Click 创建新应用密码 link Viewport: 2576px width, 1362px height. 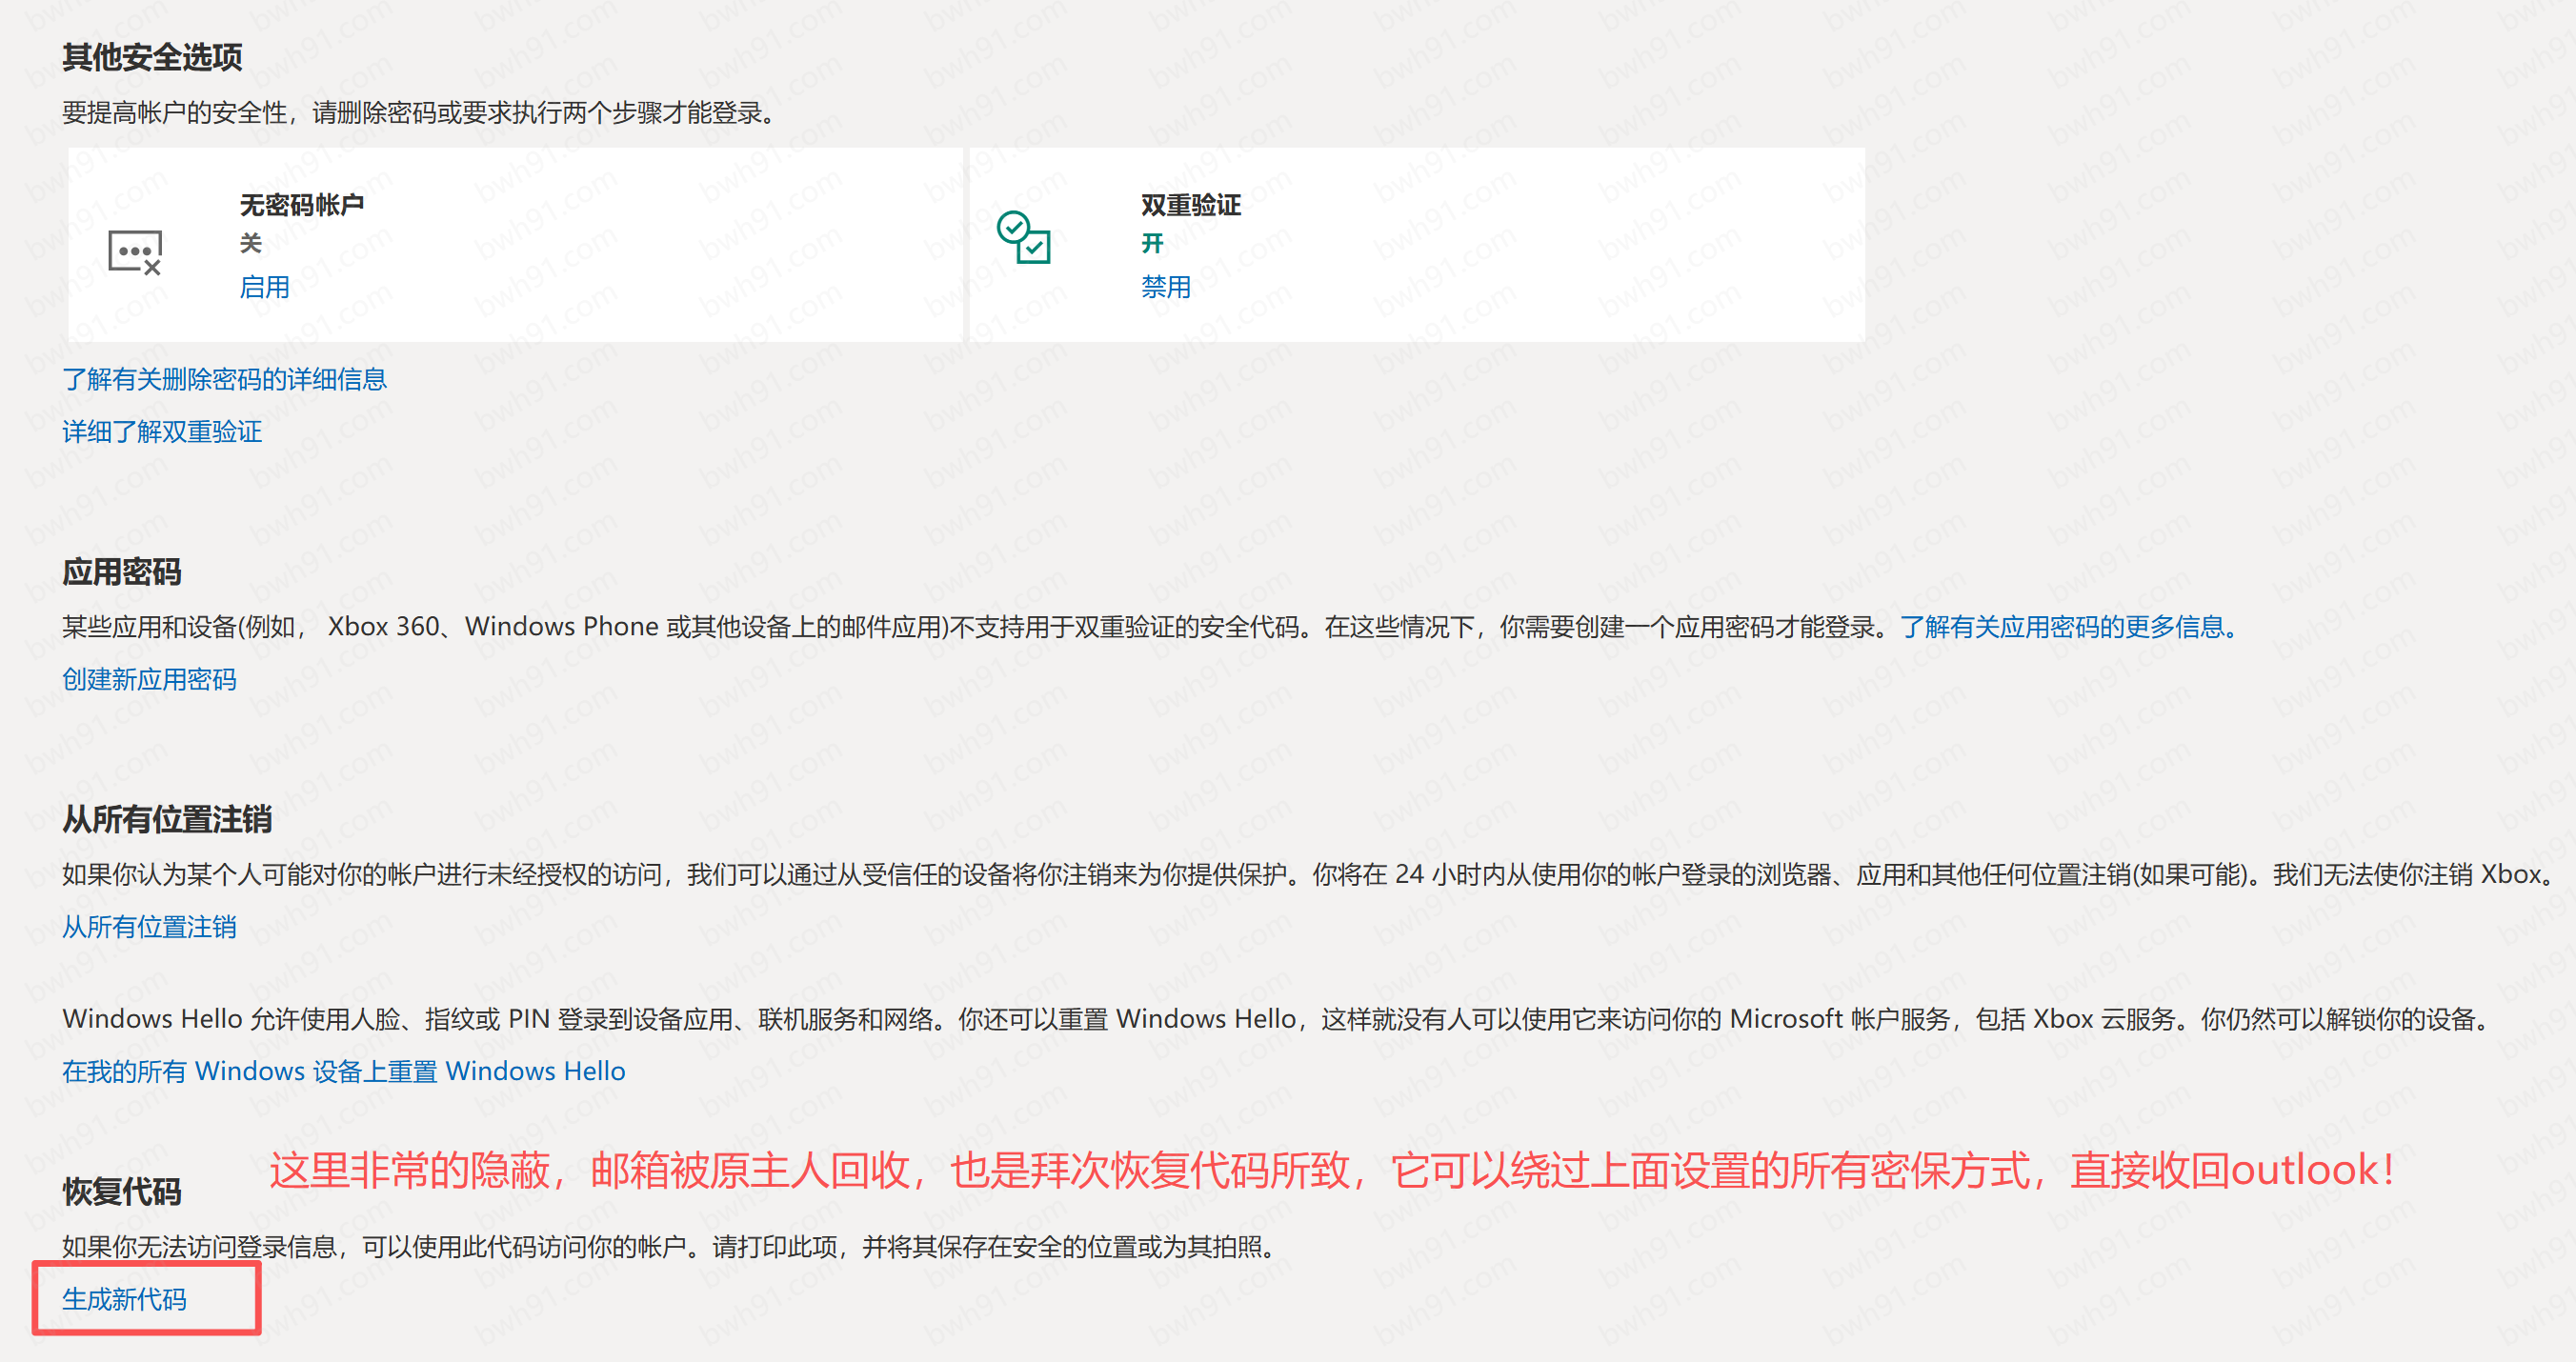pos(149,680)
